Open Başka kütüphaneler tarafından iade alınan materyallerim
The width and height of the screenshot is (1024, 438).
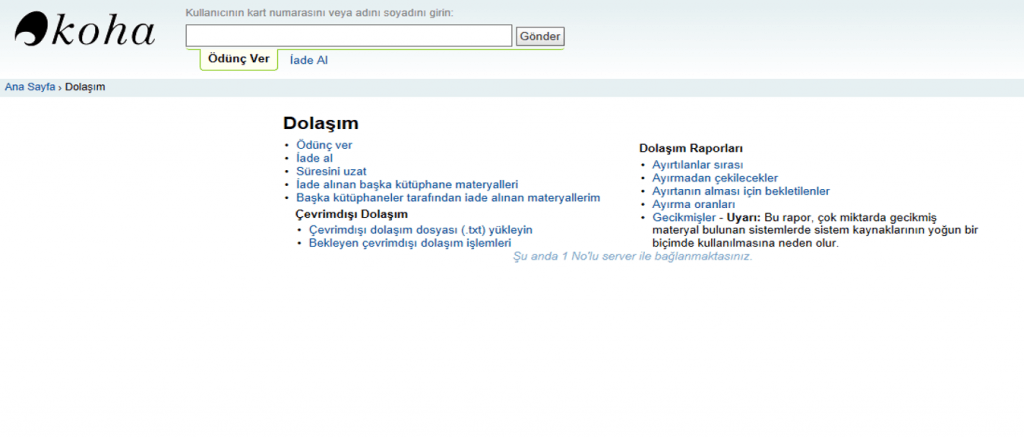point(448,197)
